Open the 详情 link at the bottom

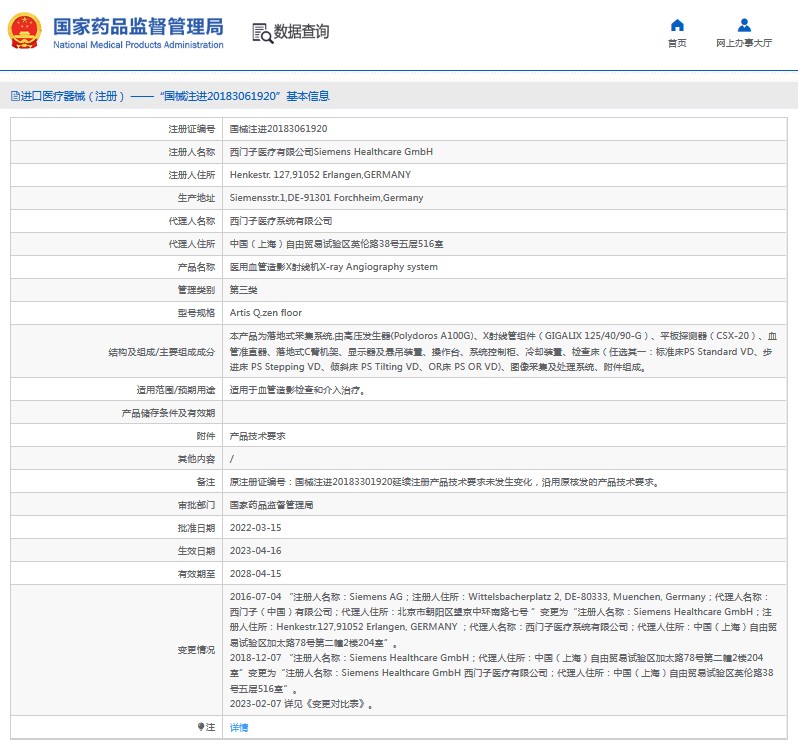238,727
